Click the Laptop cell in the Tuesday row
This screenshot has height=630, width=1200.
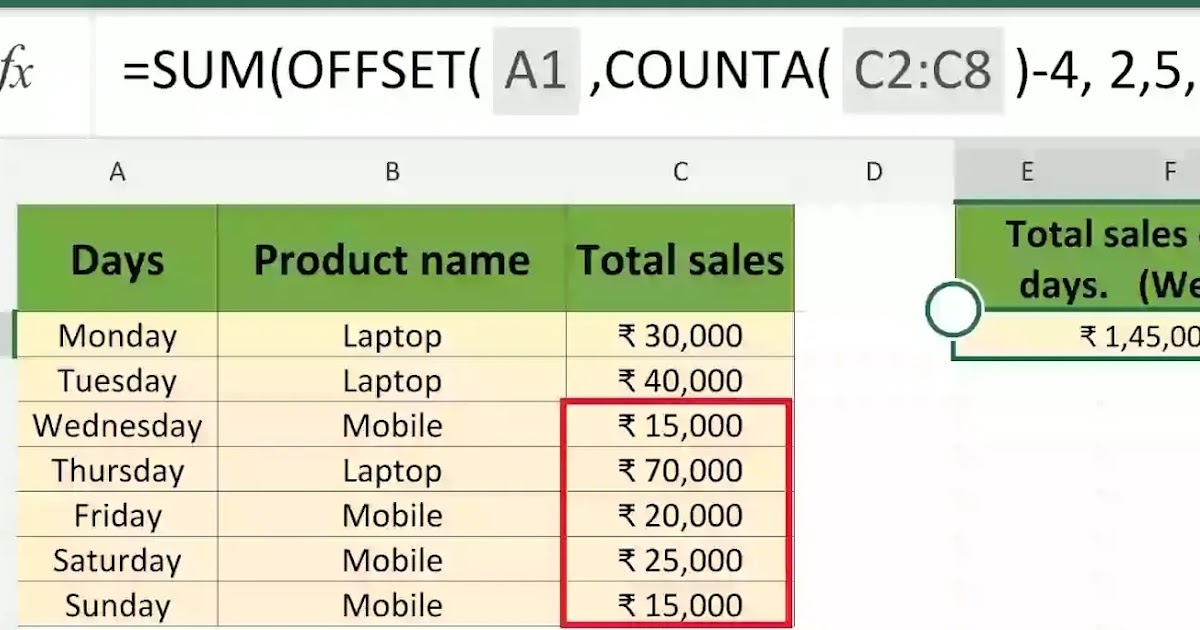coord(391,381)
